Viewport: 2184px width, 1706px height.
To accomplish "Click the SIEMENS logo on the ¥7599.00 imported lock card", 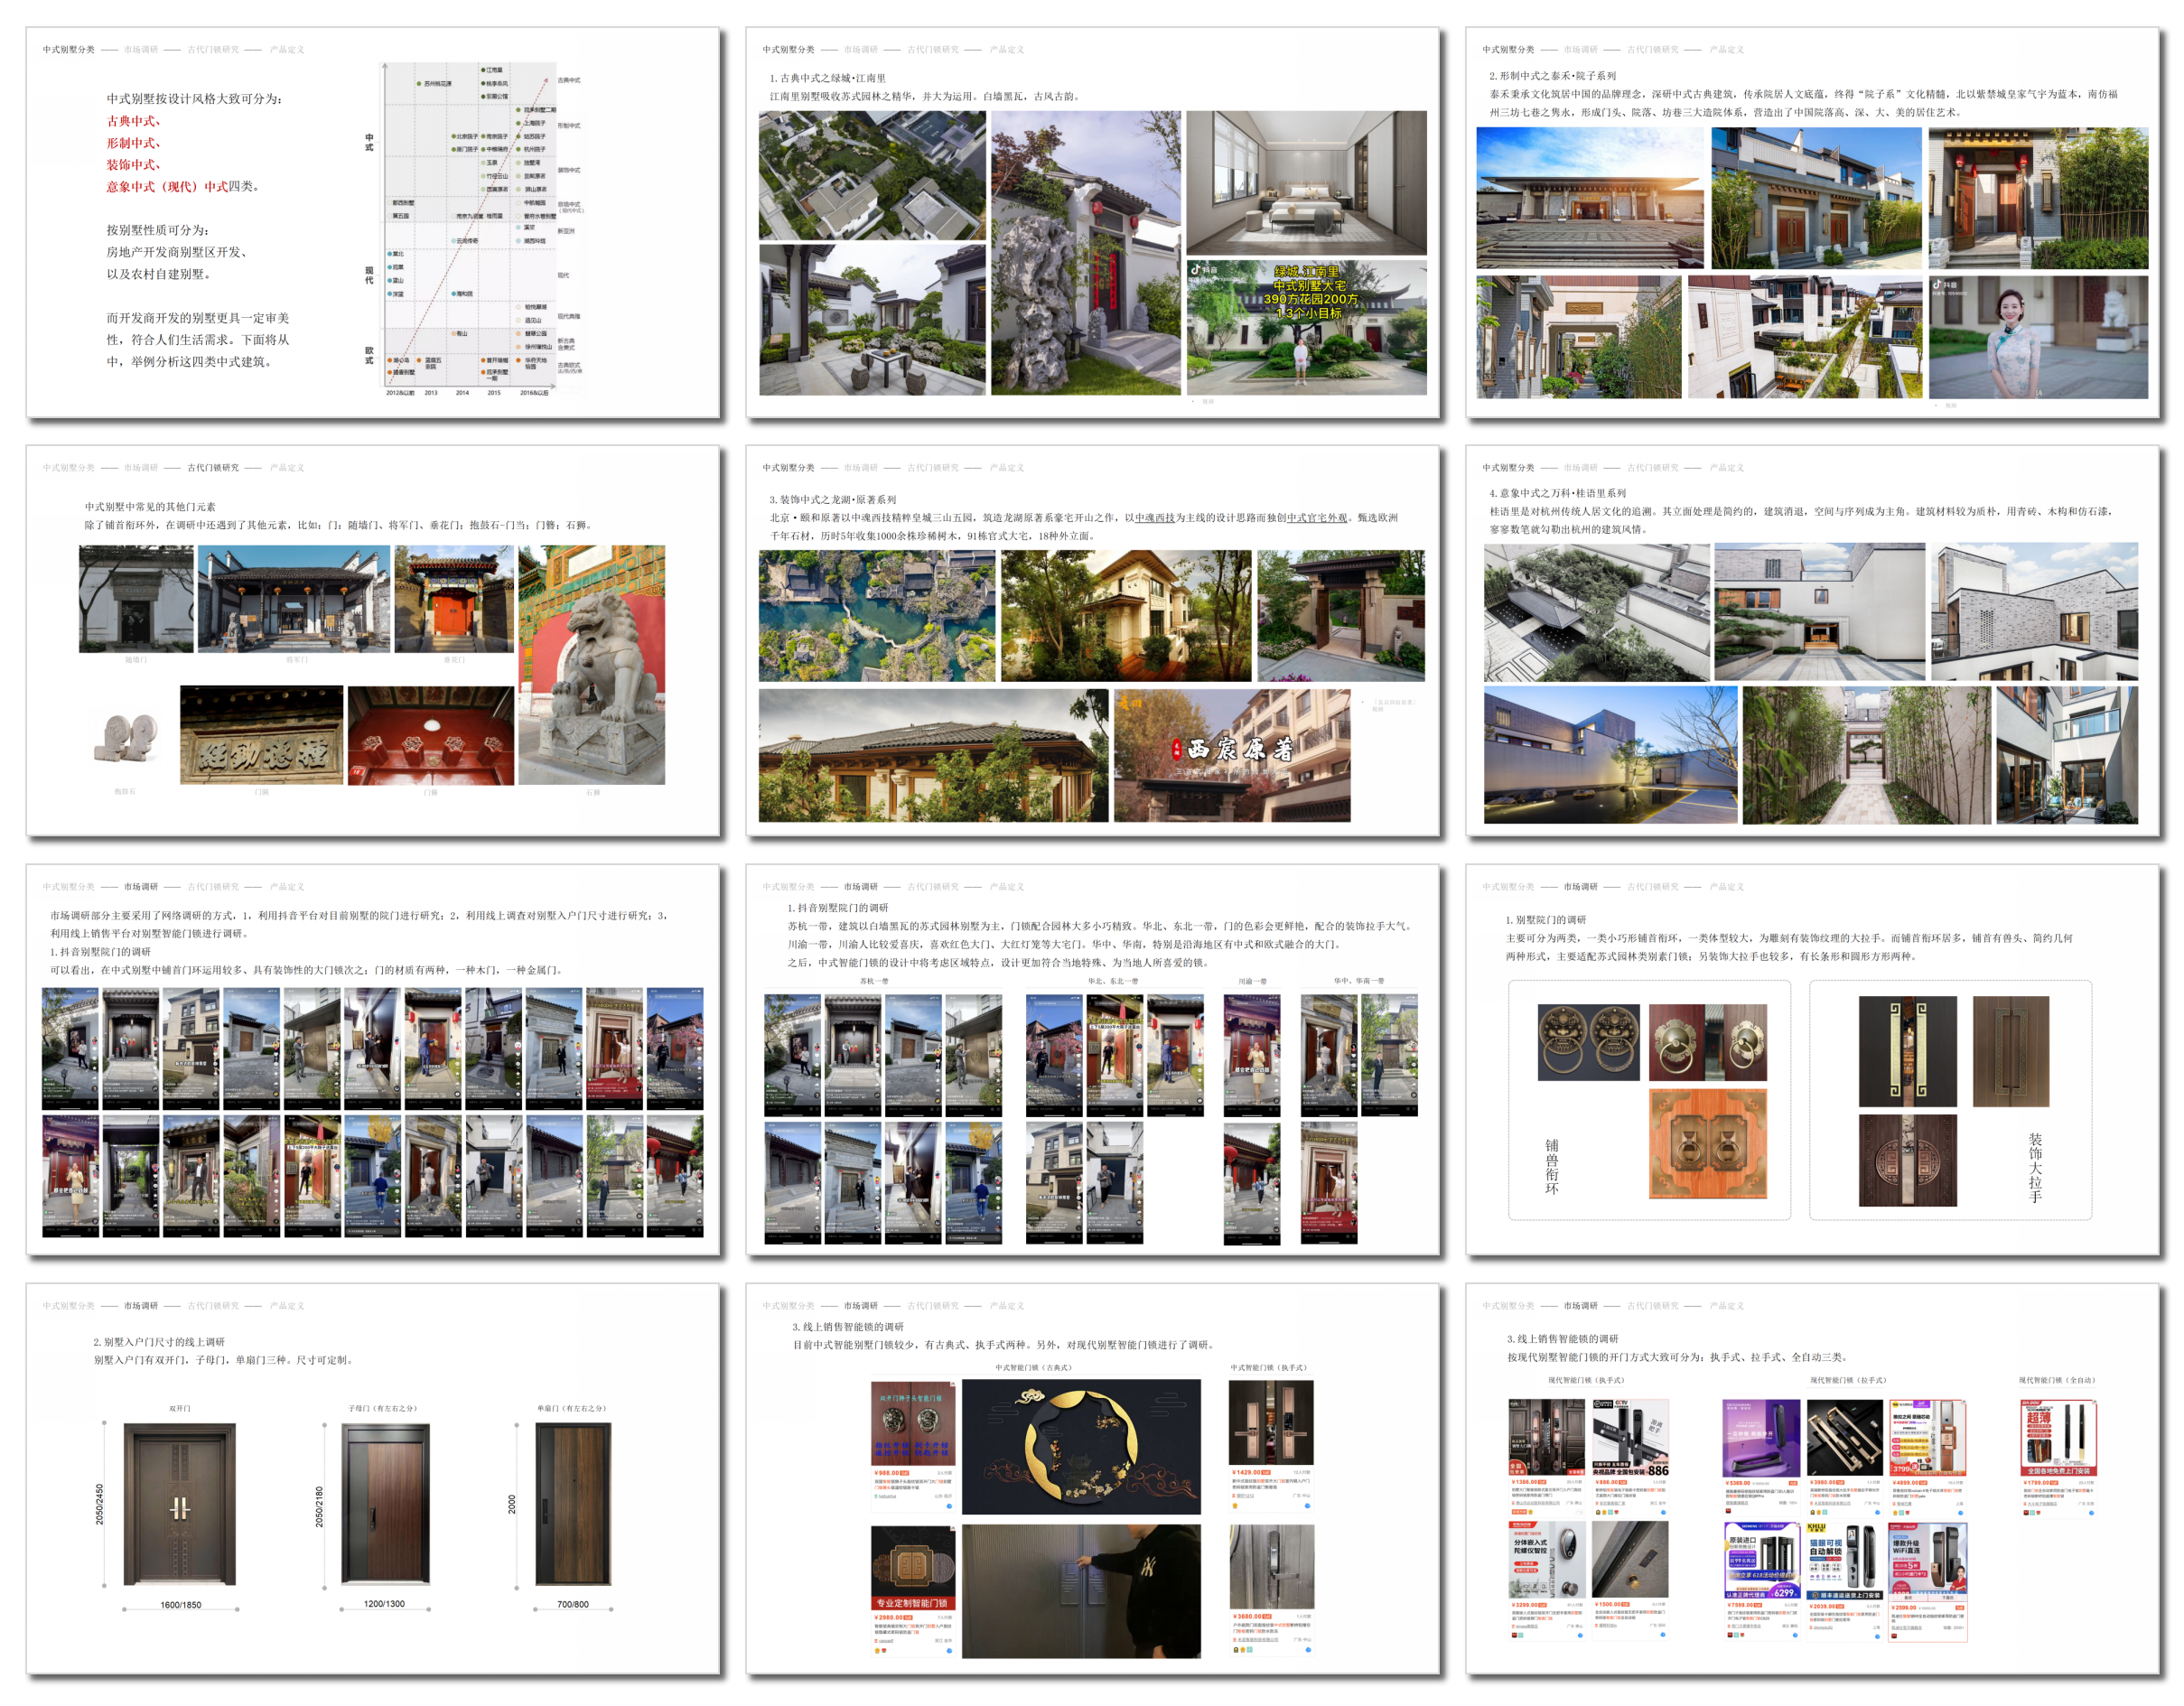I will pyautogui.click(x=1749, y=1526).
